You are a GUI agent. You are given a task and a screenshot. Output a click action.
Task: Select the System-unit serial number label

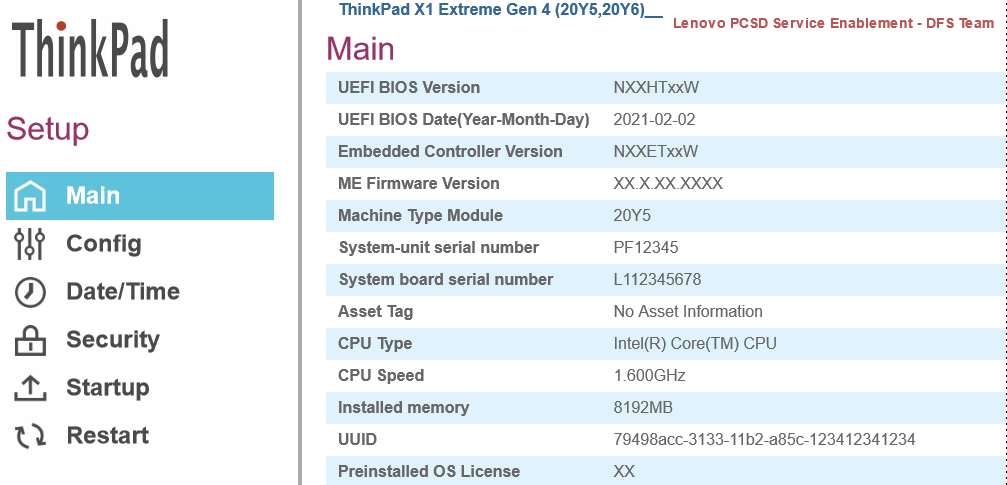coord(439,247)
